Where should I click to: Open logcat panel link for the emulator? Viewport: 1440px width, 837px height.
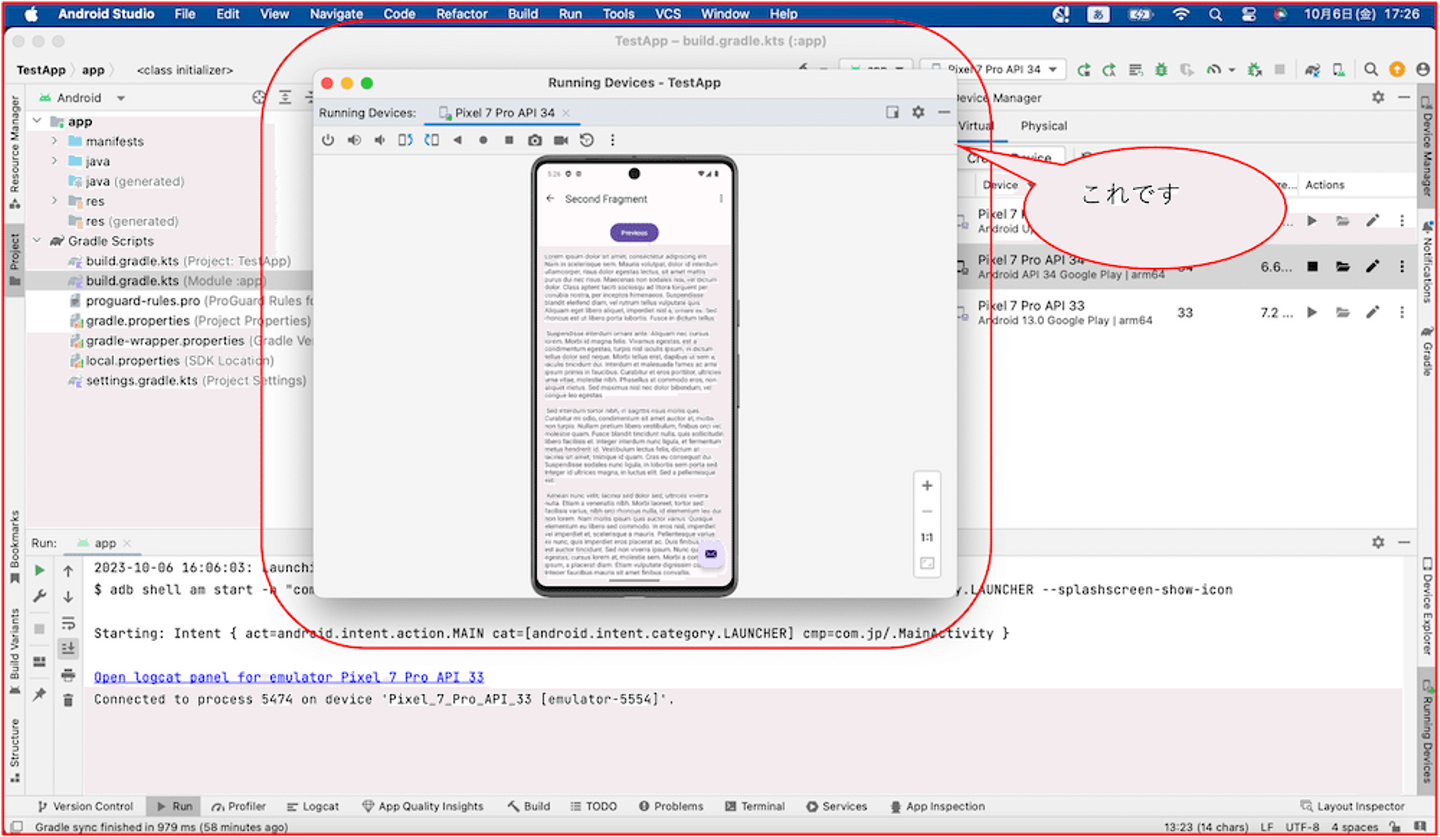(x=288, y=677)
